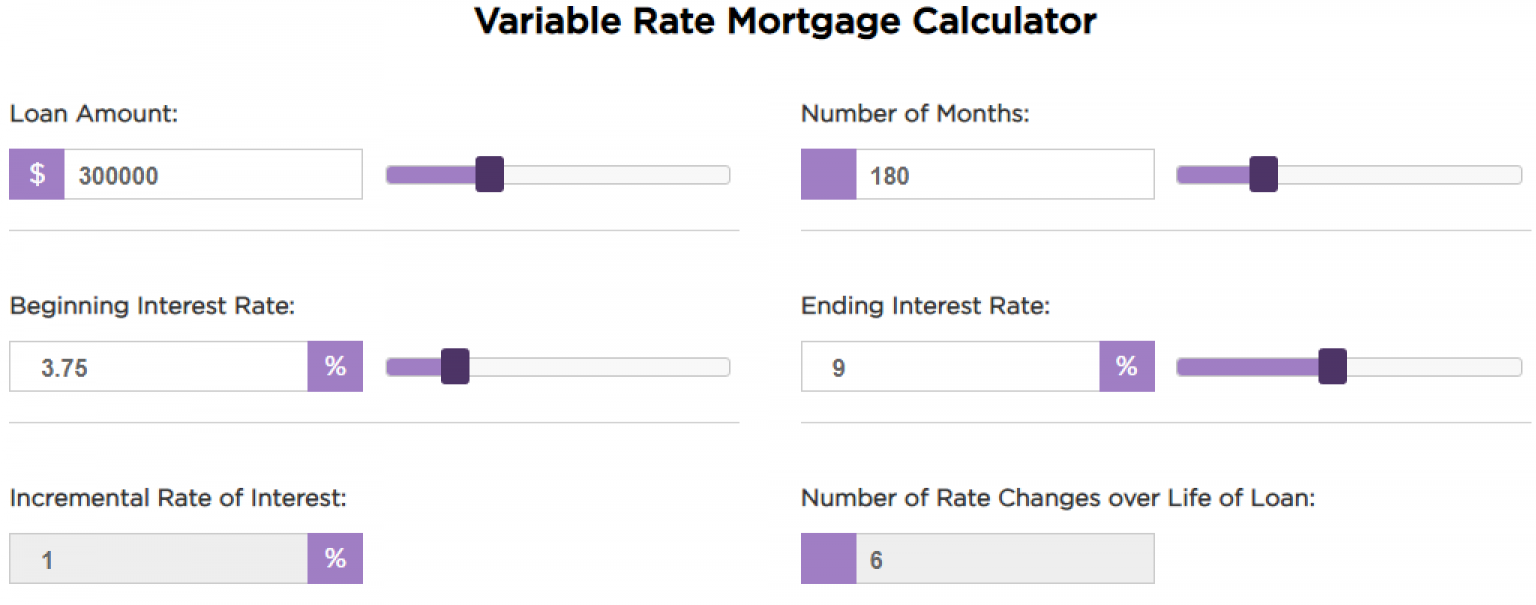Select the Ending Interest Rate input showing 9
1536x605 pixels.
coord(945,366)
